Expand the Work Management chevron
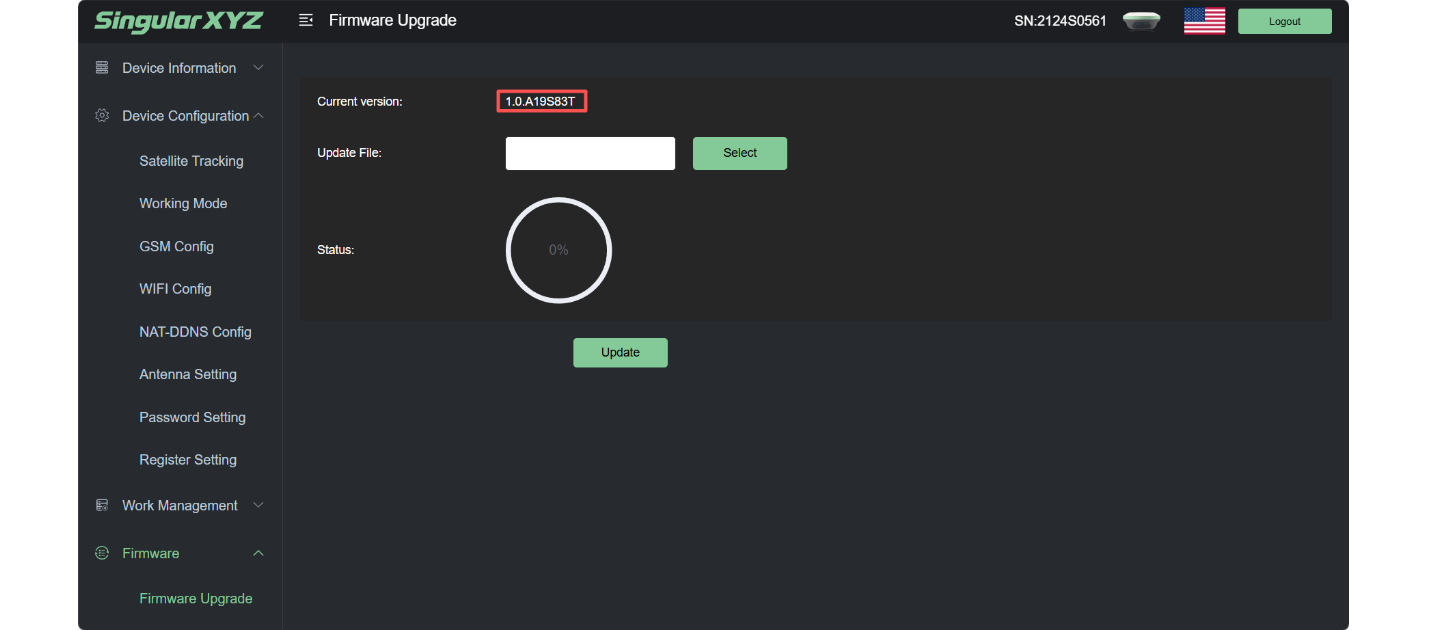This screenshot has width=1432, height=630. tap(258, 506)
